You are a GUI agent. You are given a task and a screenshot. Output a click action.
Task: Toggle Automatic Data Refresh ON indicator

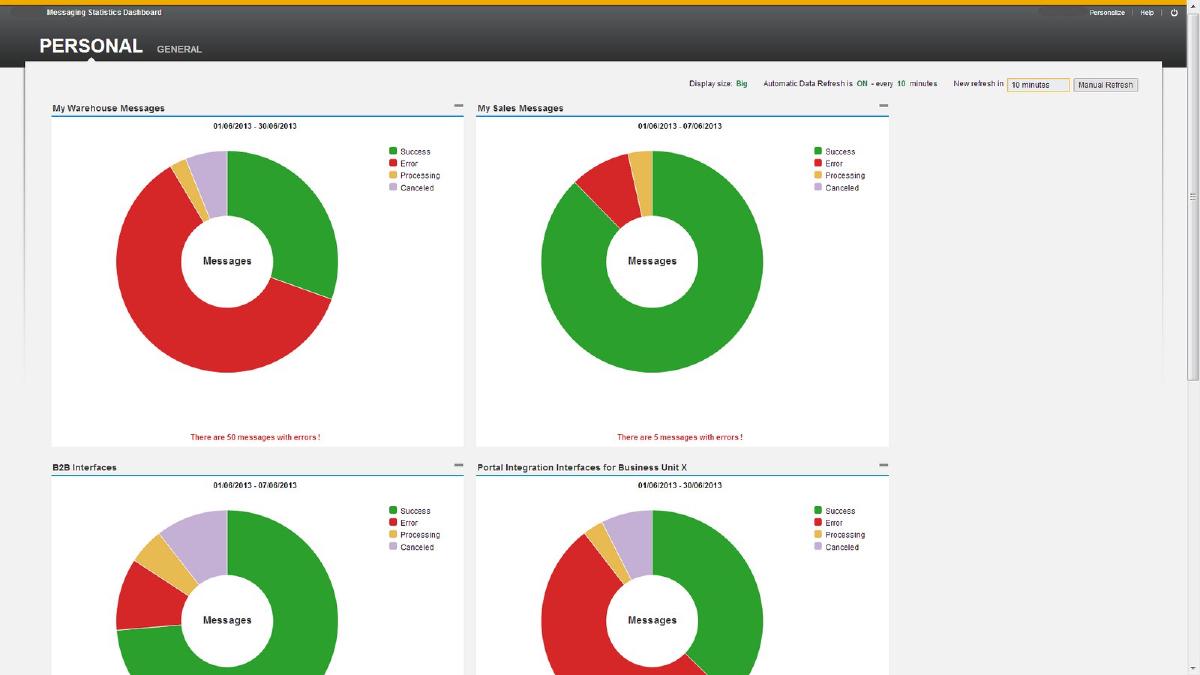[862, 84]
